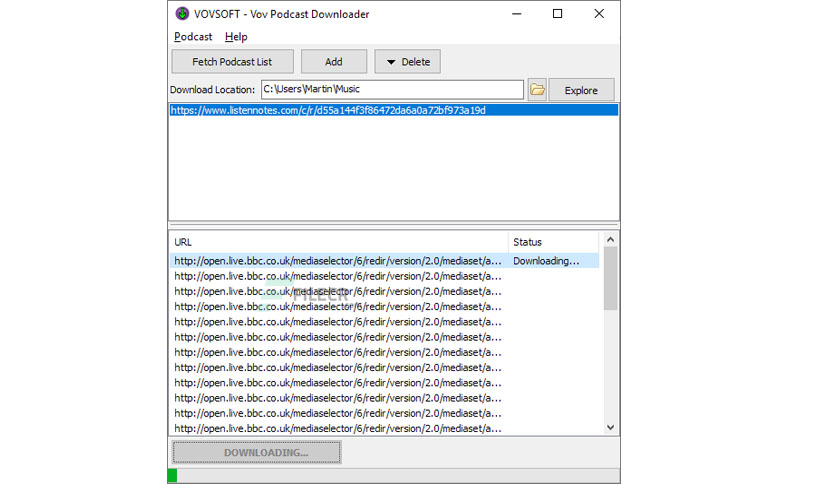Click the Fetch Podcast List button
Viewport: 836px width, 484px height.
232,62
